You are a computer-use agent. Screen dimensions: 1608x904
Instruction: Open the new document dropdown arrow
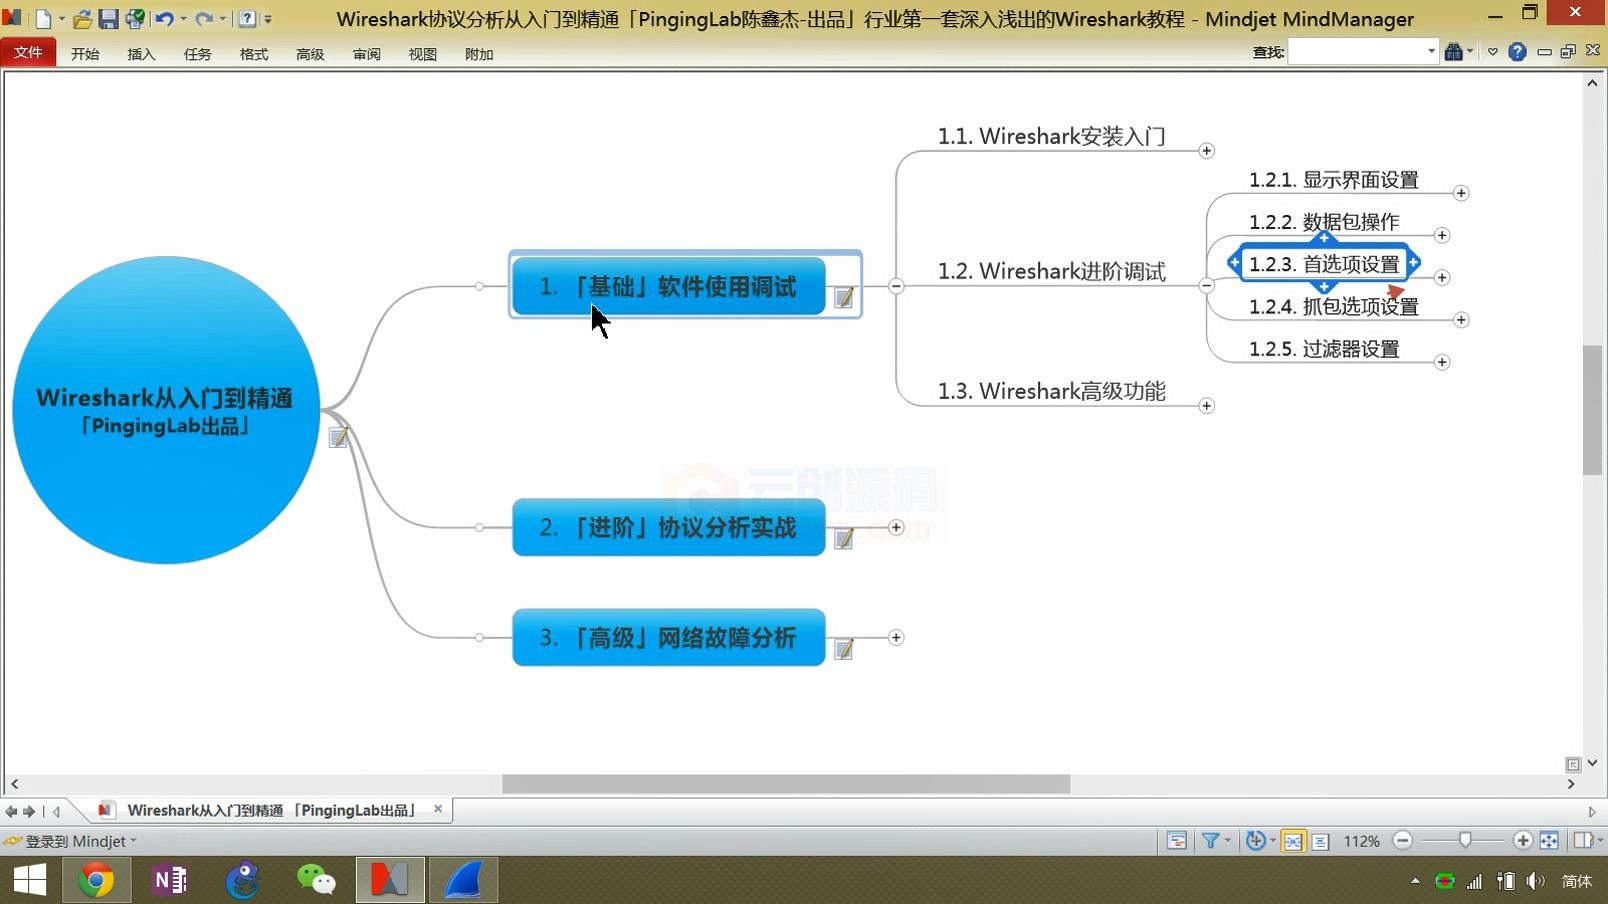pos(62,19)
